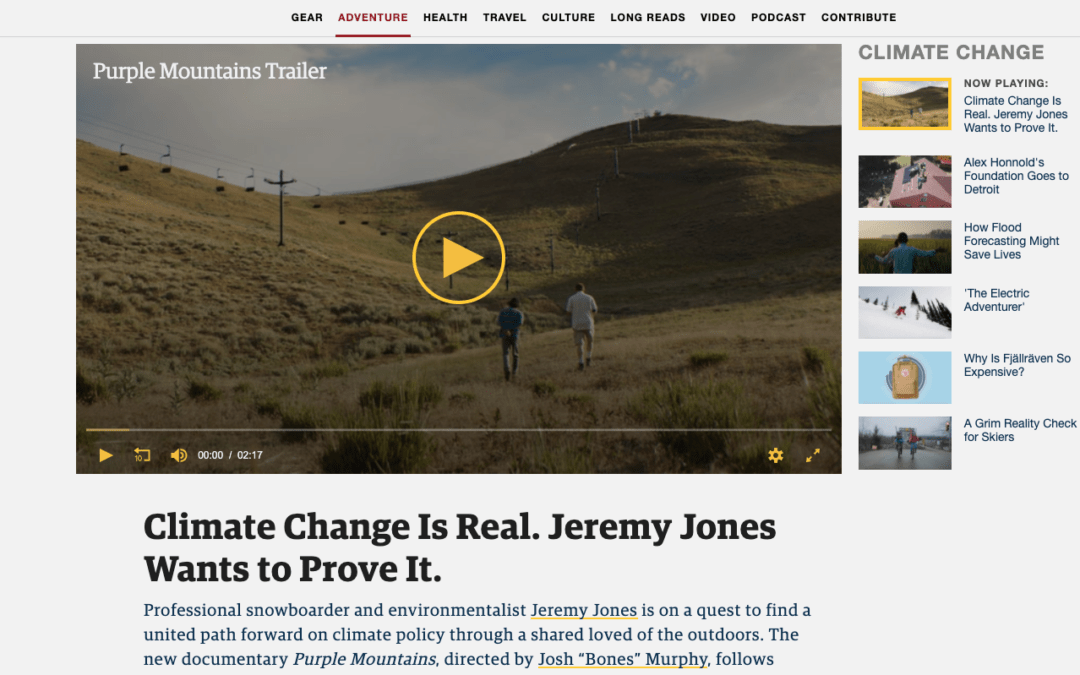Expand video to fullscreen
This screenshot has height=675, width=1080.
(x=813, y=455)
